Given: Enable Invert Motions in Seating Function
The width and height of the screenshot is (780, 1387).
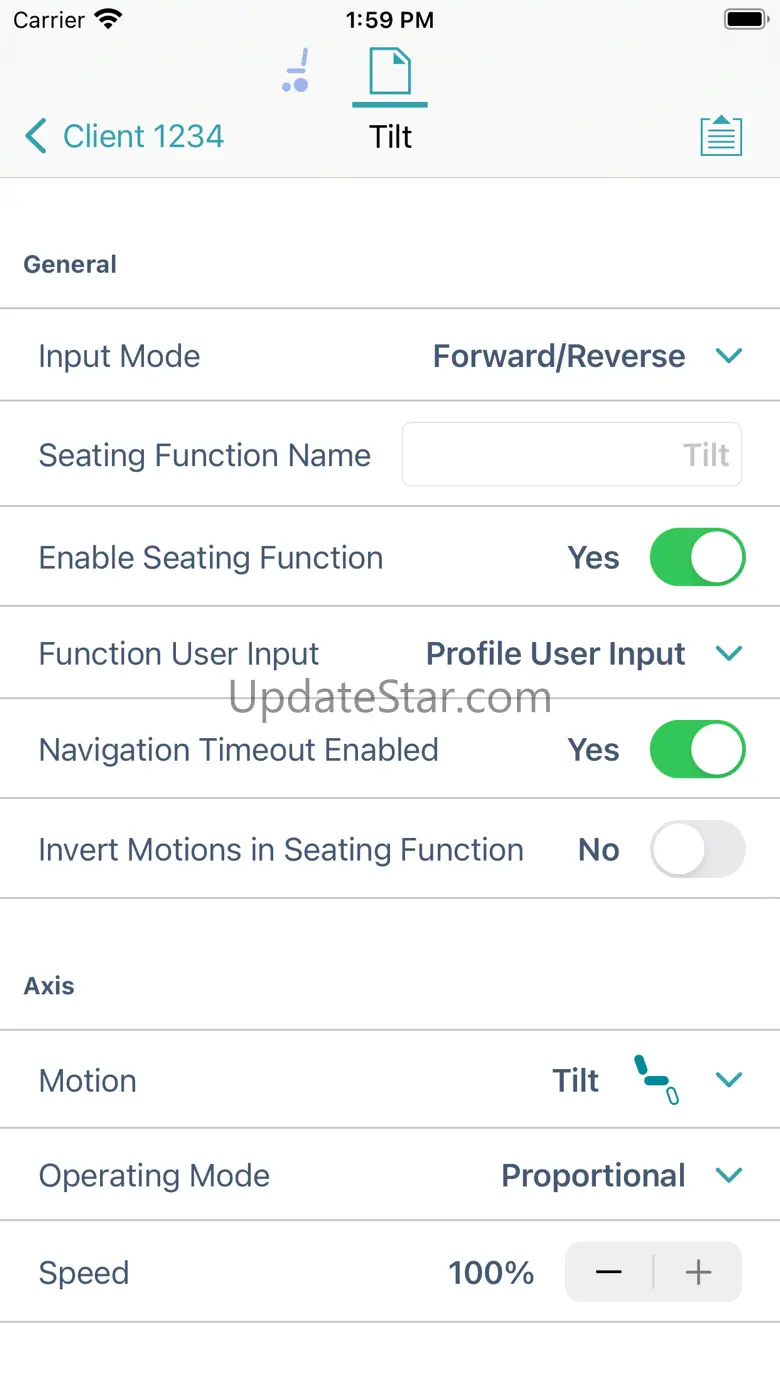Looking at the screenshot, I should point(697,850).
